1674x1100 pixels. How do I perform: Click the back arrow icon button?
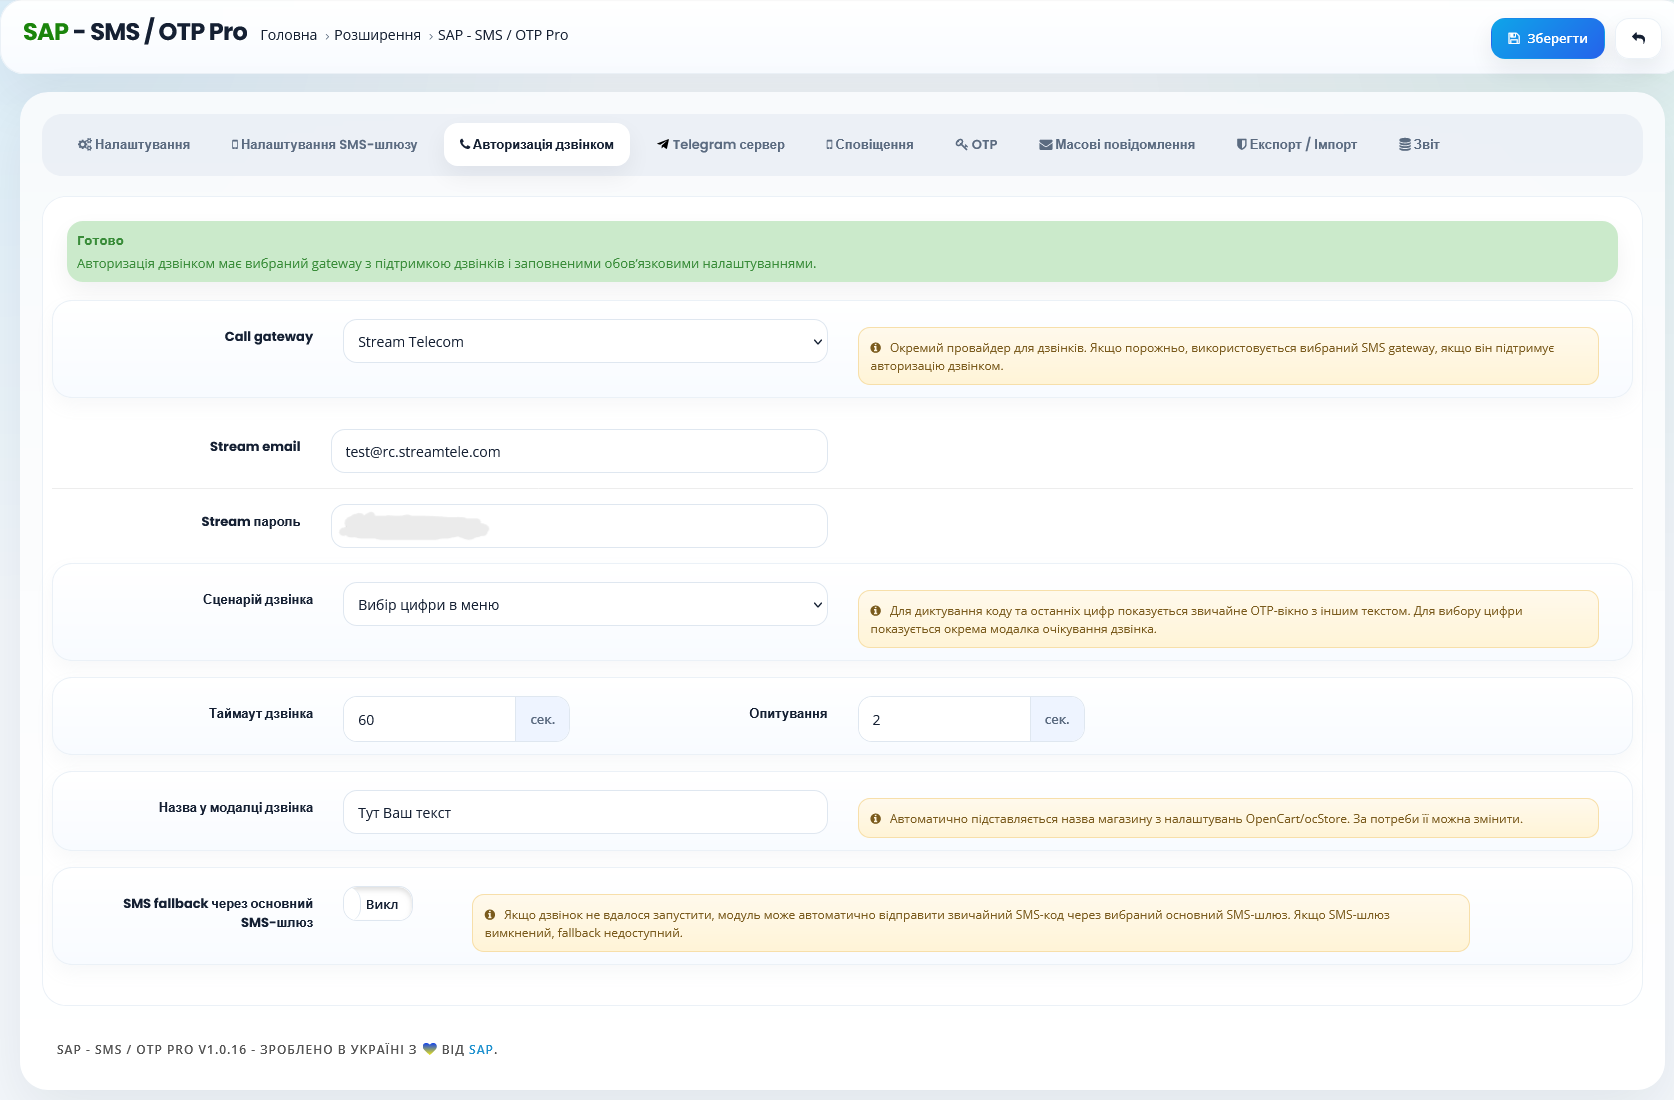coord(1638,38)
